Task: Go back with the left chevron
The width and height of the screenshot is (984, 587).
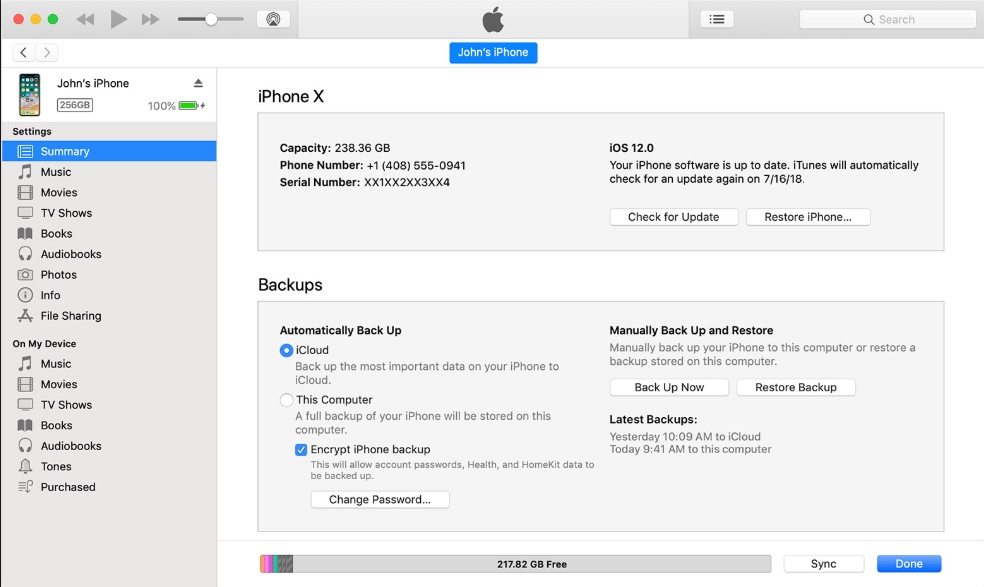Action: tap(24, 52)
